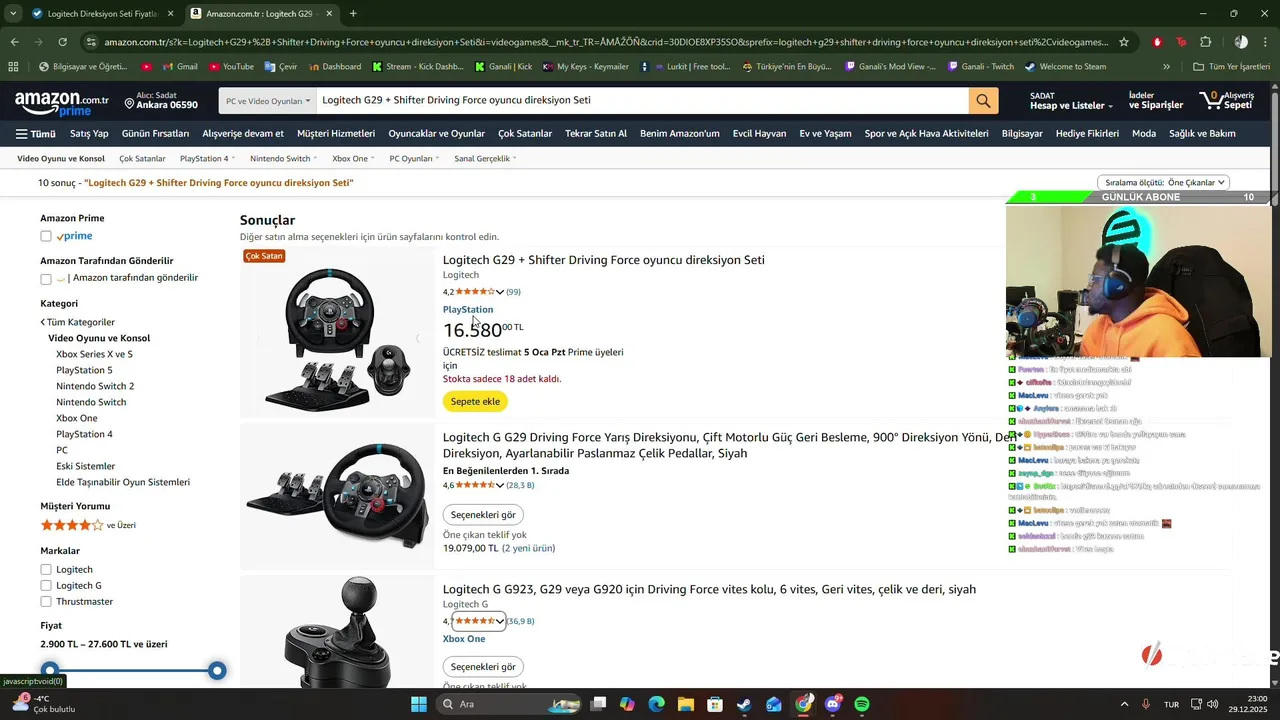
Task: Open Müşteri Hizmetleri in navigation bar
Action: pos(336,134)
